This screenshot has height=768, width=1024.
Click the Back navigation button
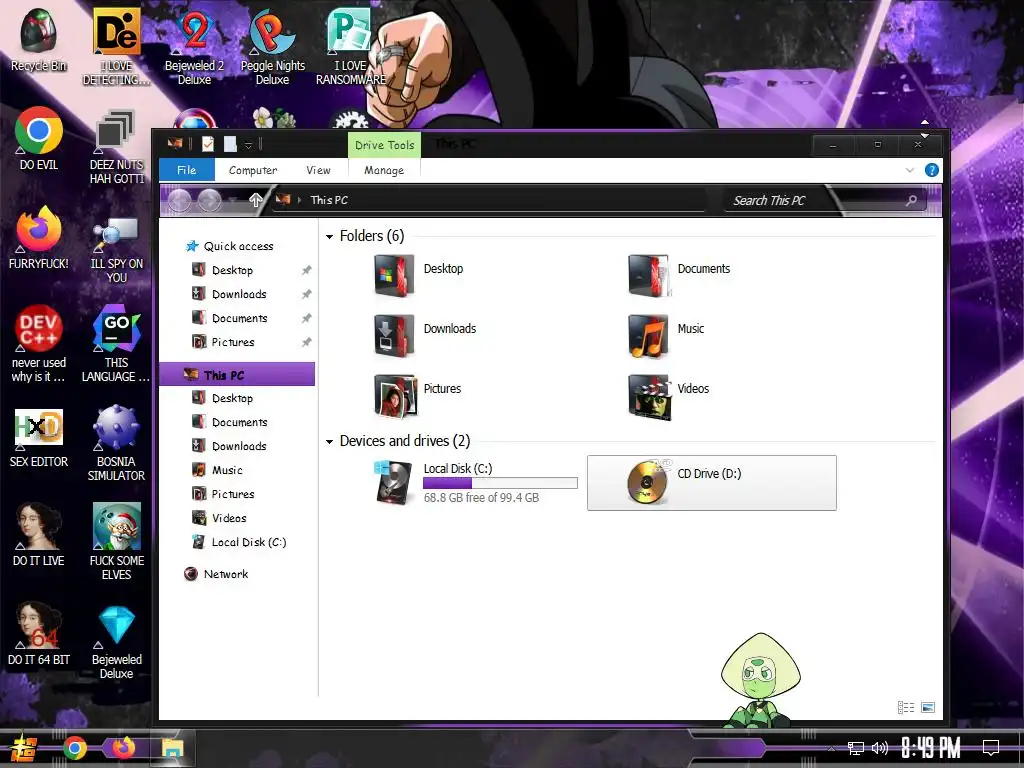(x=180, y=200)
